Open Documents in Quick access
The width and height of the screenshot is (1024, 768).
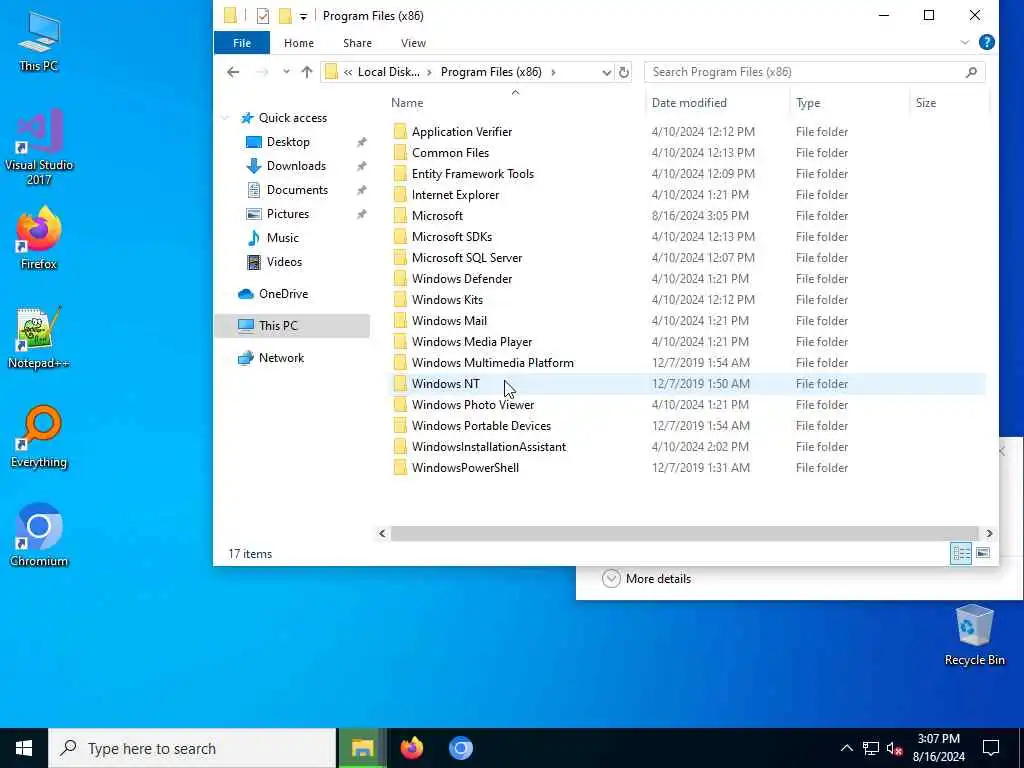click(x=297, y=190)
